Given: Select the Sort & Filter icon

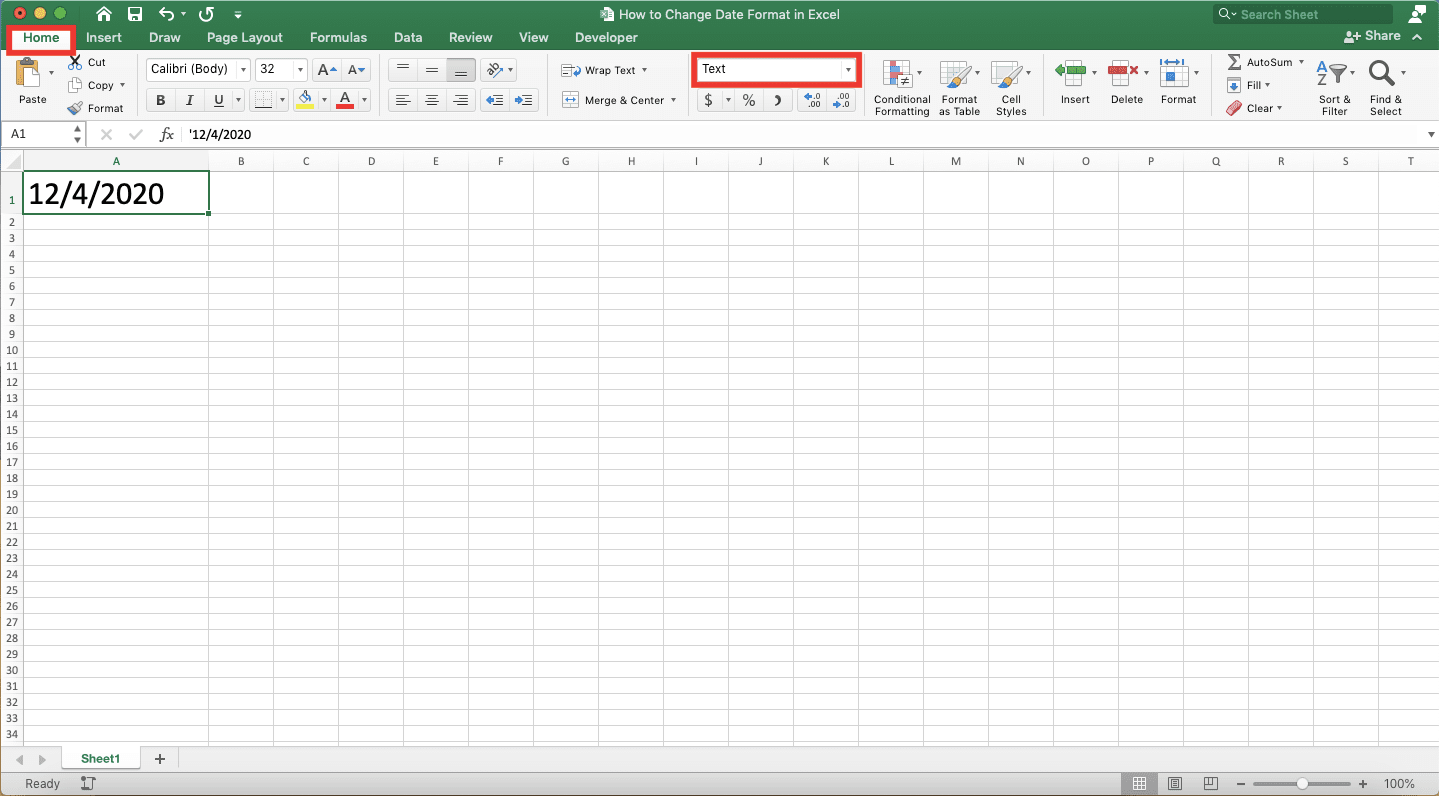Looking at the screenshot, I should coord(1334,86).
